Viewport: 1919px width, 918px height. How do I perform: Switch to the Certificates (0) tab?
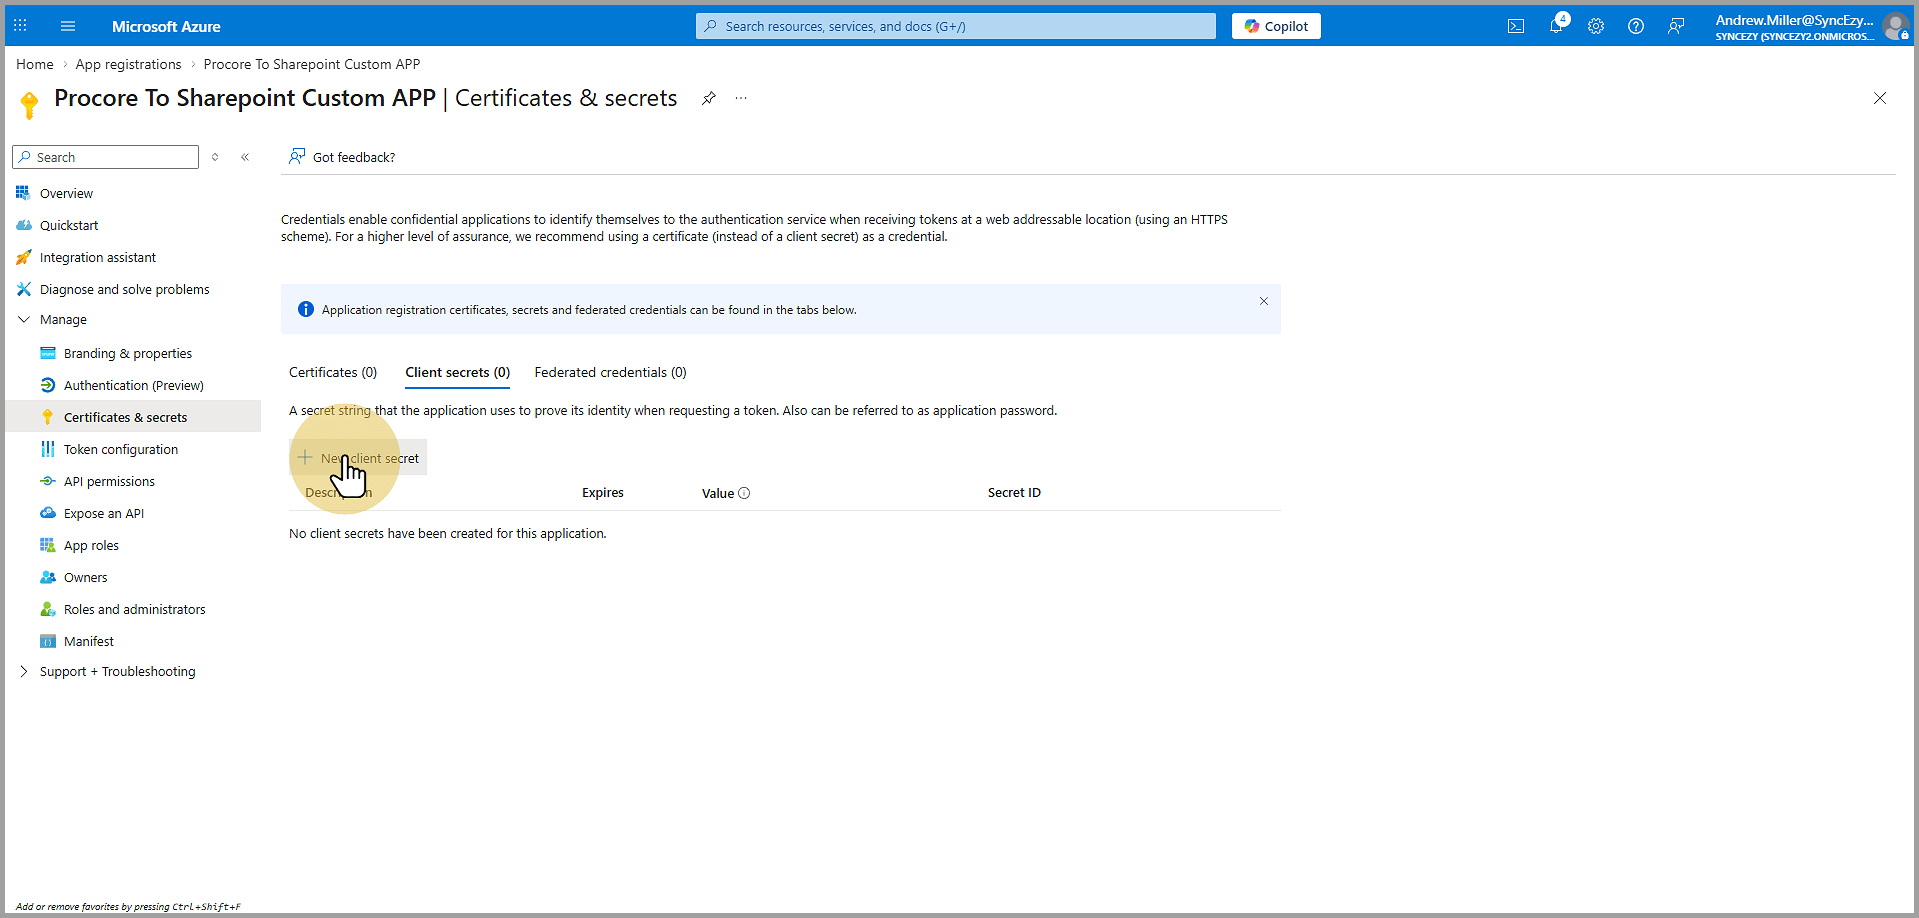tap(333, 373)
